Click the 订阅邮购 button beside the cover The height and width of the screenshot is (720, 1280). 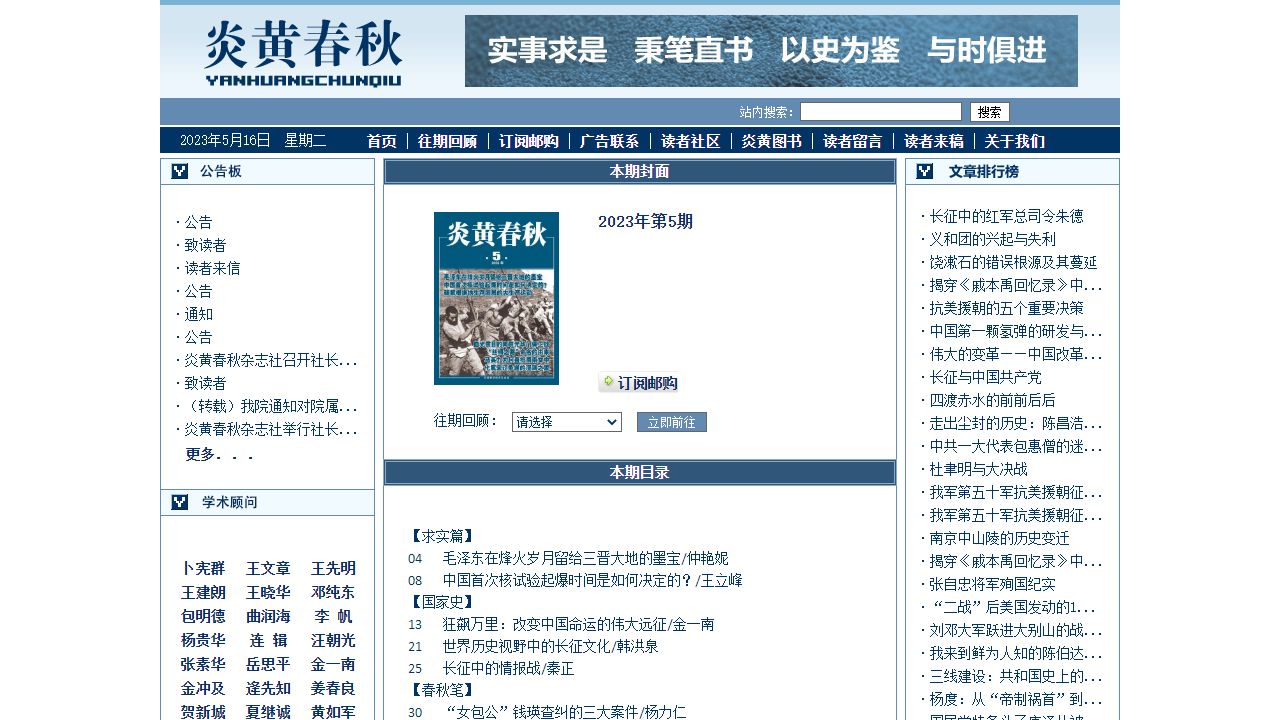point(638,382)
